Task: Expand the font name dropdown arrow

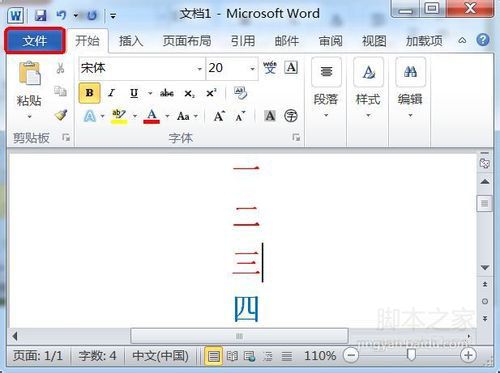Action: click(x=199, y=69)
